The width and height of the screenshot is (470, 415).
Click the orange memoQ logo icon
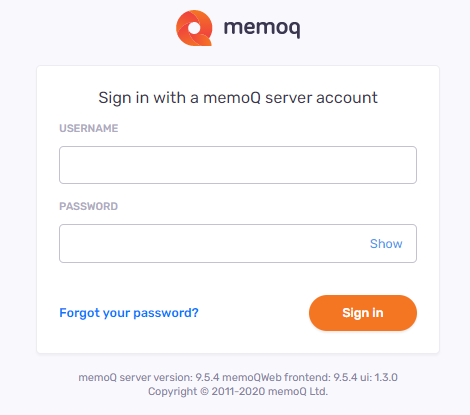[194, 28]
